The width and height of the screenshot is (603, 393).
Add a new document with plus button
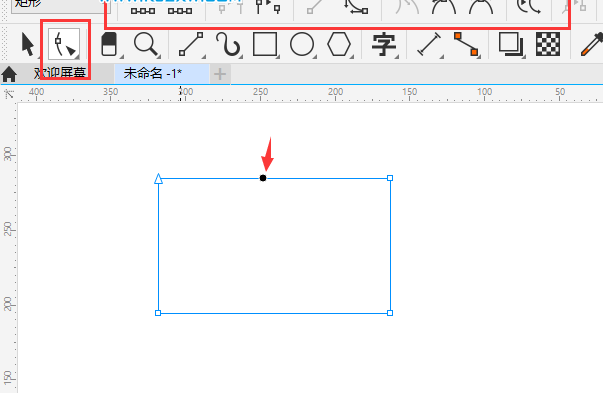[220, 74]
